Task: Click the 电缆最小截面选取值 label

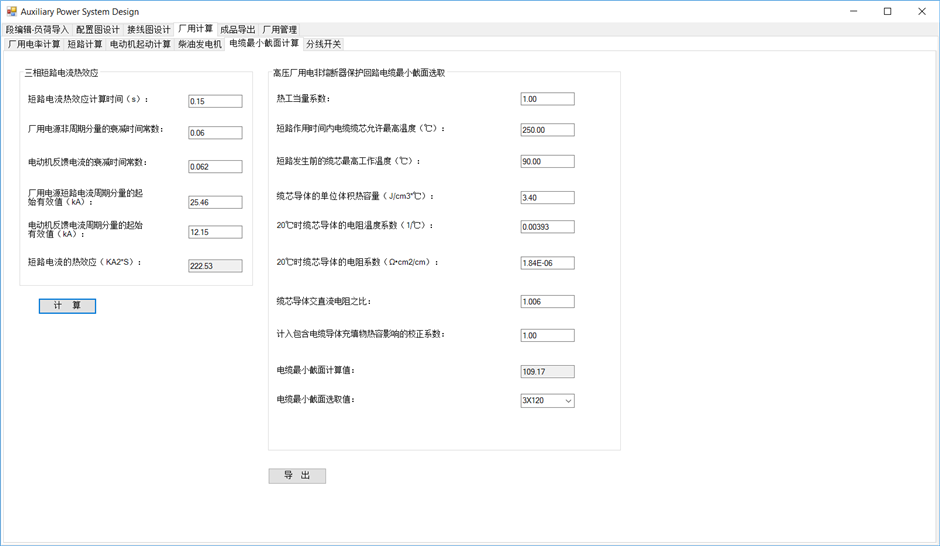Action: click(316, 399)
